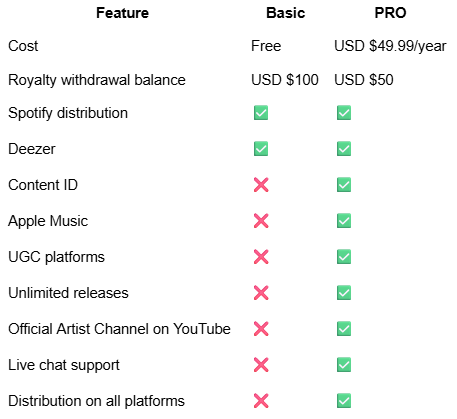This screenshot has width=457, height=419.
Task: Click the USD $49.99/year price text
Action: click(390, 46)
